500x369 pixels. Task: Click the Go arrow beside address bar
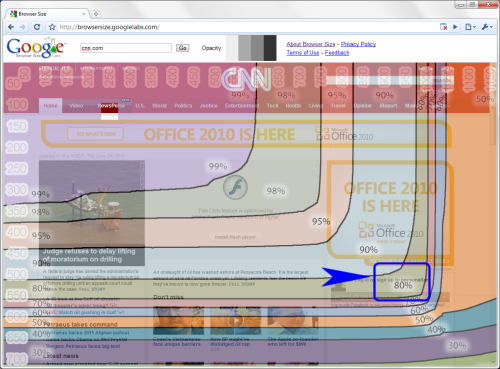(455, 27)
